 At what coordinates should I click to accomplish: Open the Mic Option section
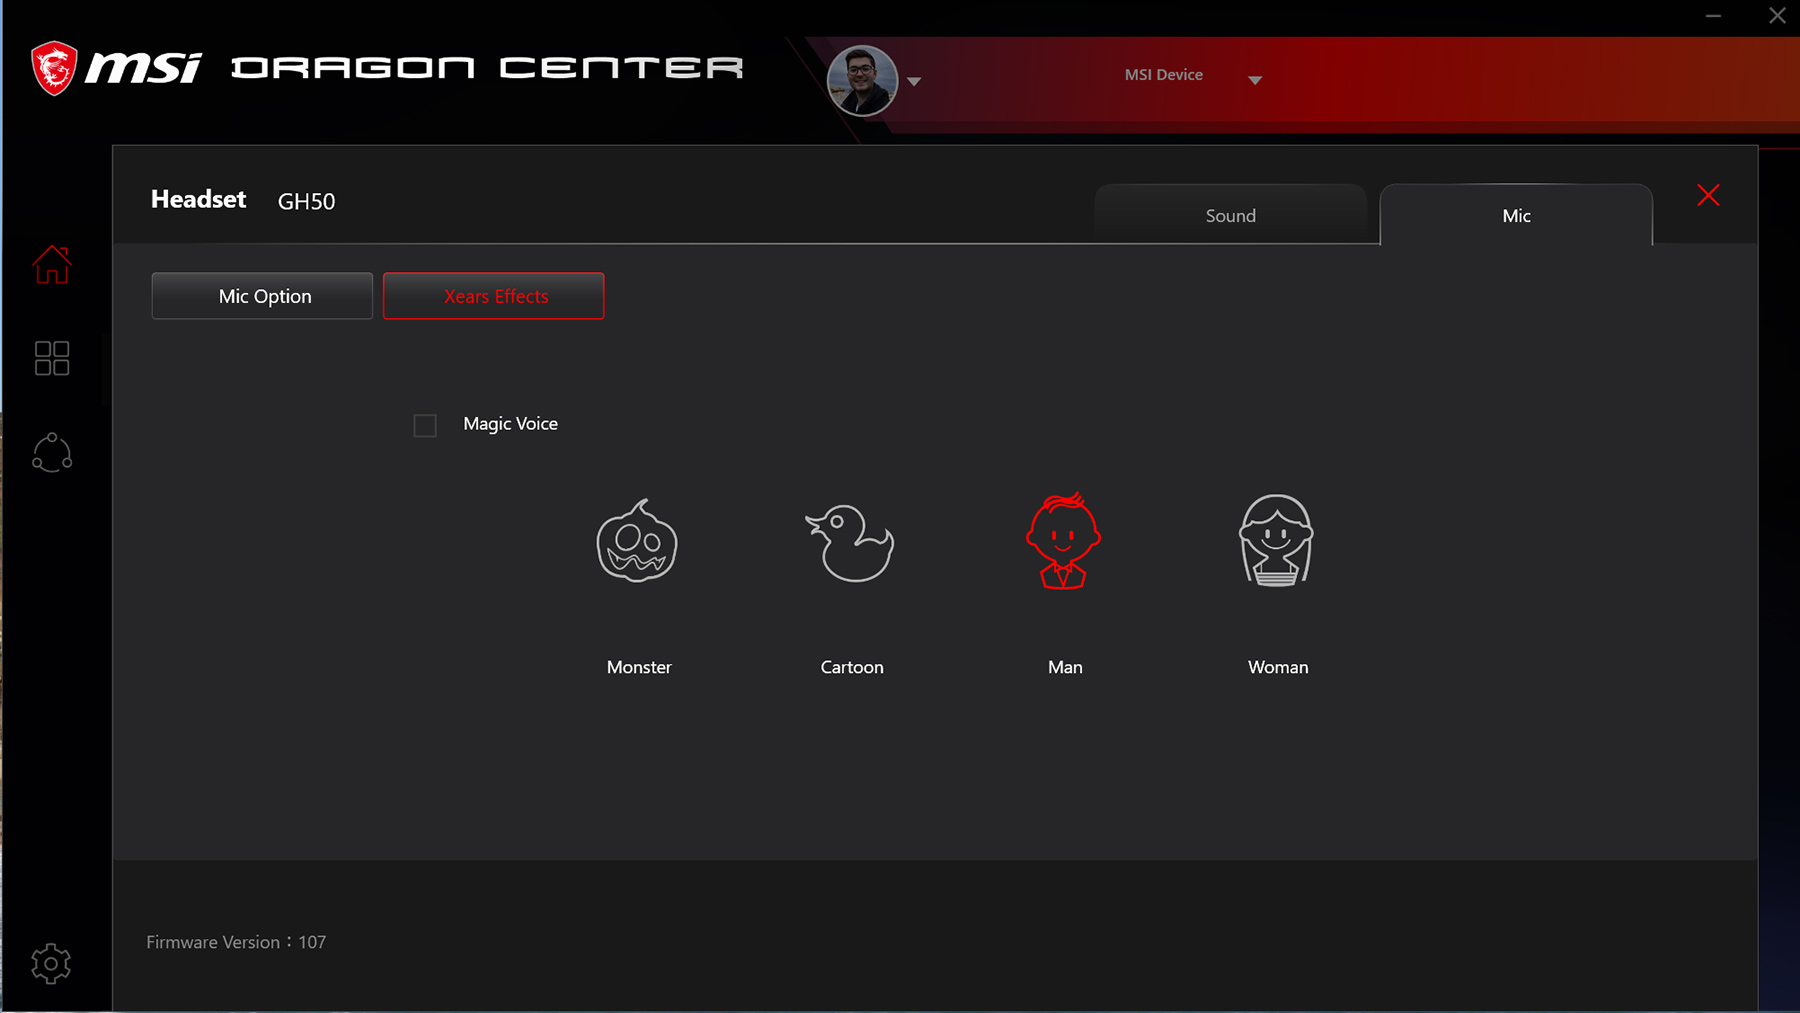[262, 296]
